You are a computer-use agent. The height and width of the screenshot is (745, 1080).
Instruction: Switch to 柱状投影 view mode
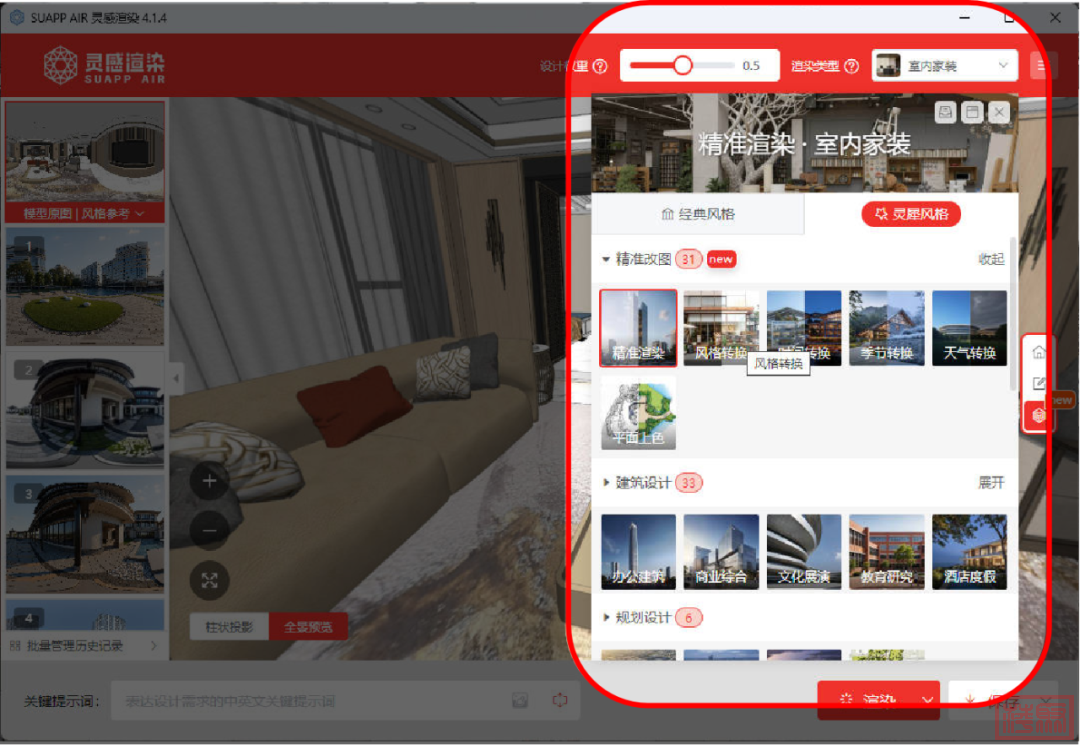coord(229,627)
